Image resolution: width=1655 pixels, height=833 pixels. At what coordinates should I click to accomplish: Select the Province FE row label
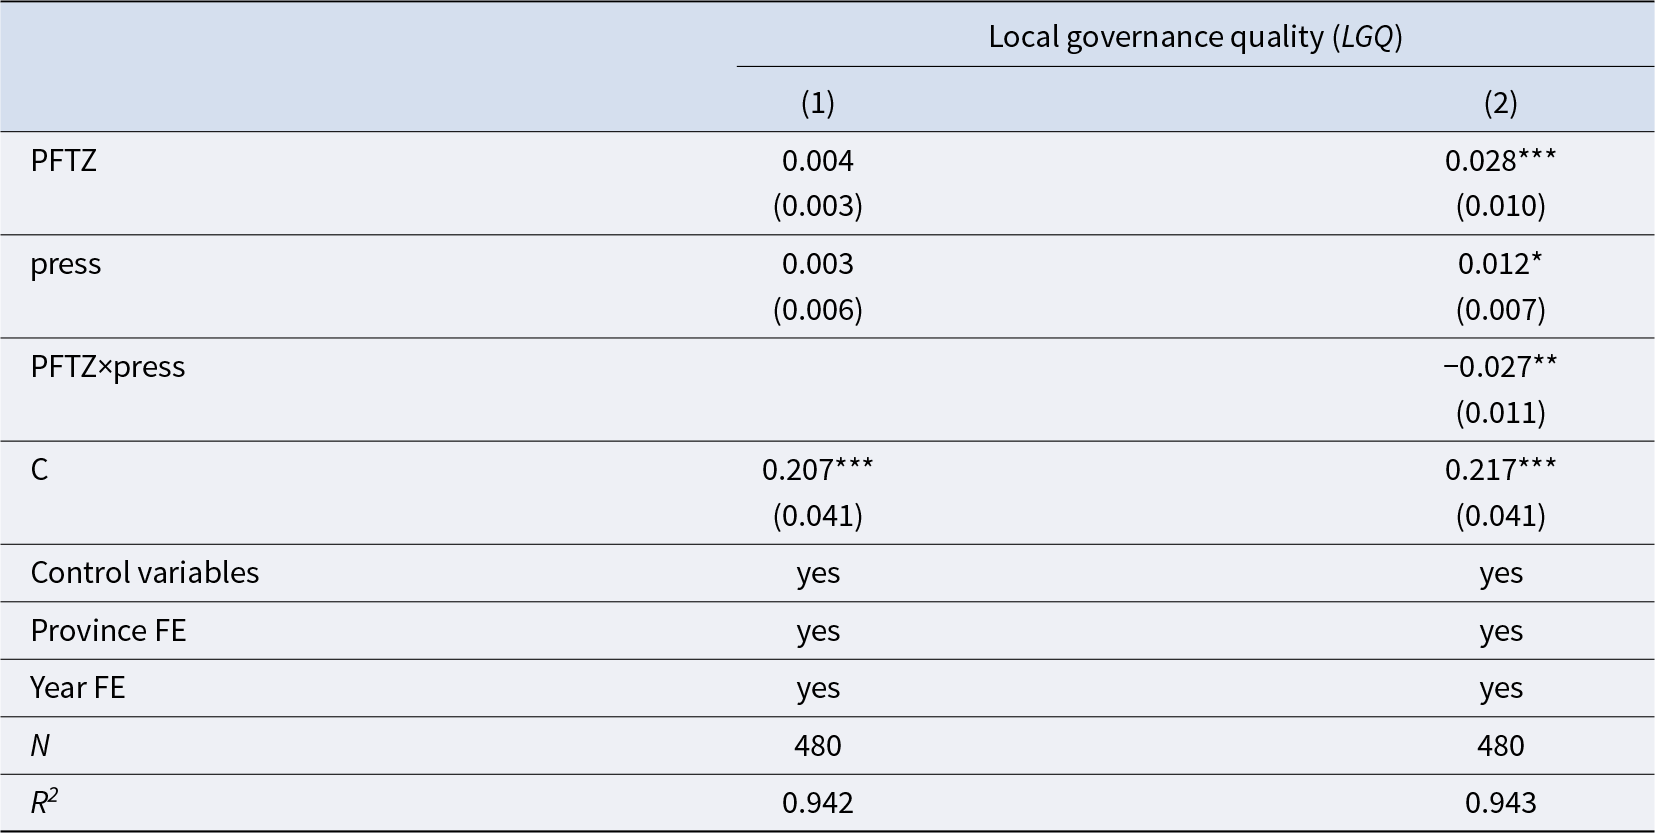tap(108, 630)
